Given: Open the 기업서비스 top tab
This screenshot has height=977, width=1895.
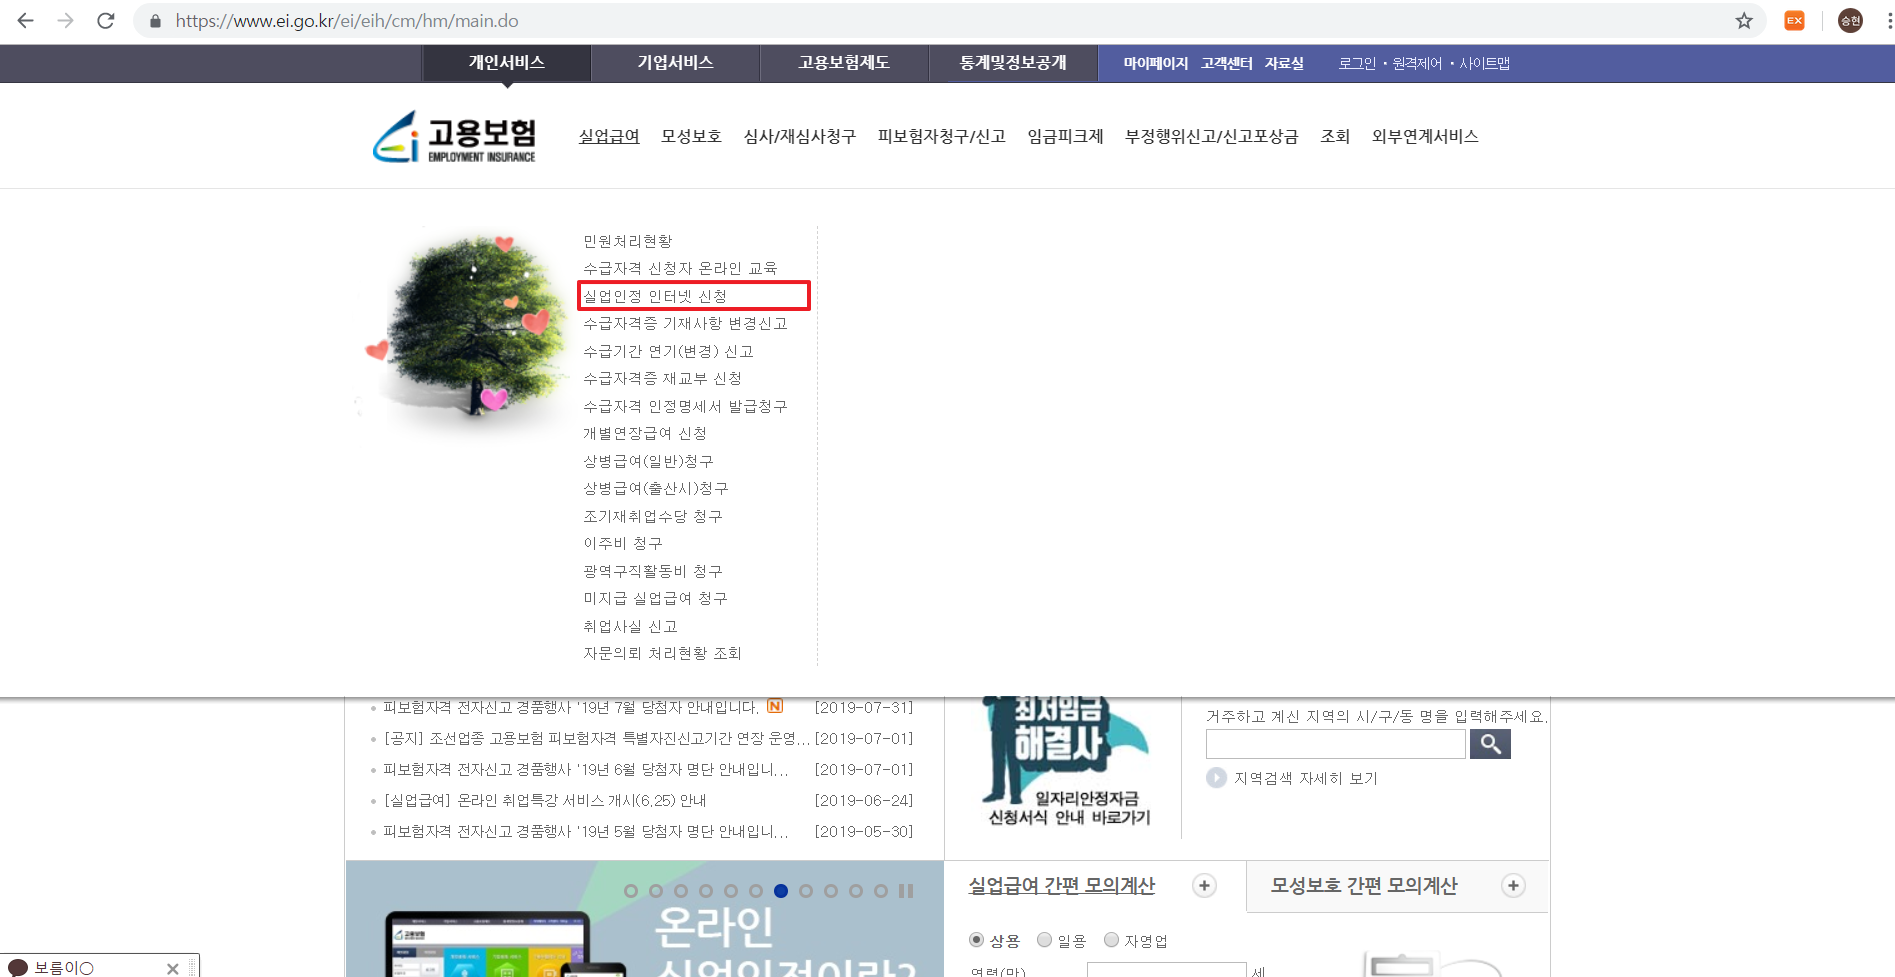Looking at the screenshot, I should click(676, 63).
